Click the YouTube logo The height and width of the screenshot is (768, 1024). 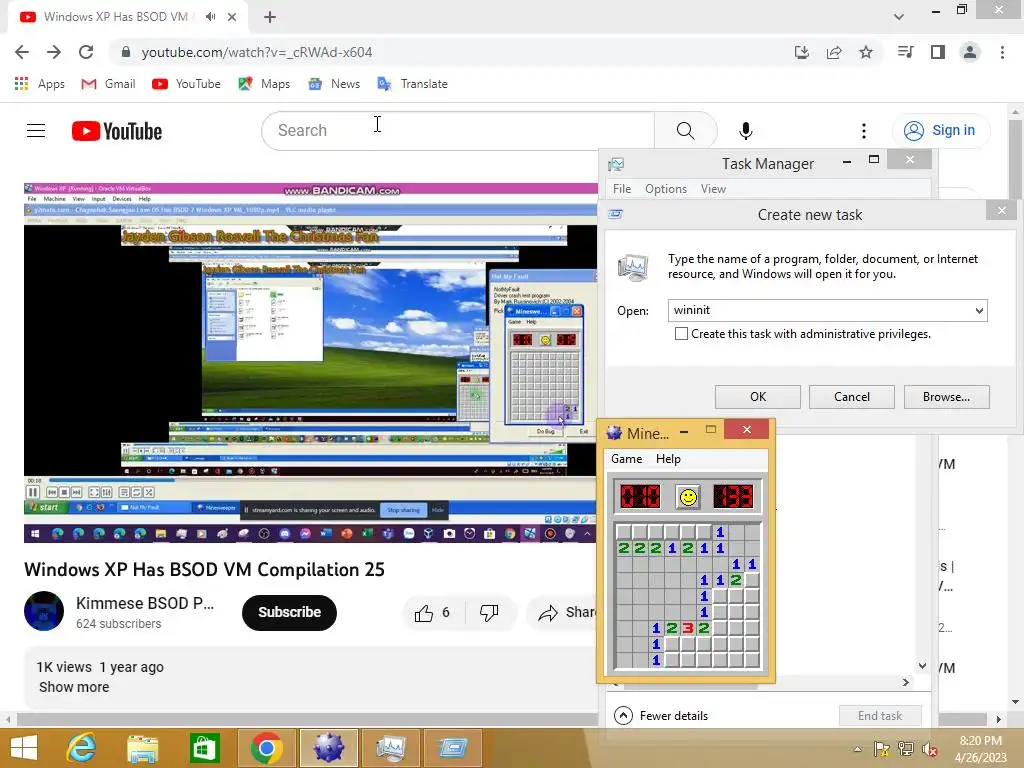pyautogui.click(x=117, y=131)
